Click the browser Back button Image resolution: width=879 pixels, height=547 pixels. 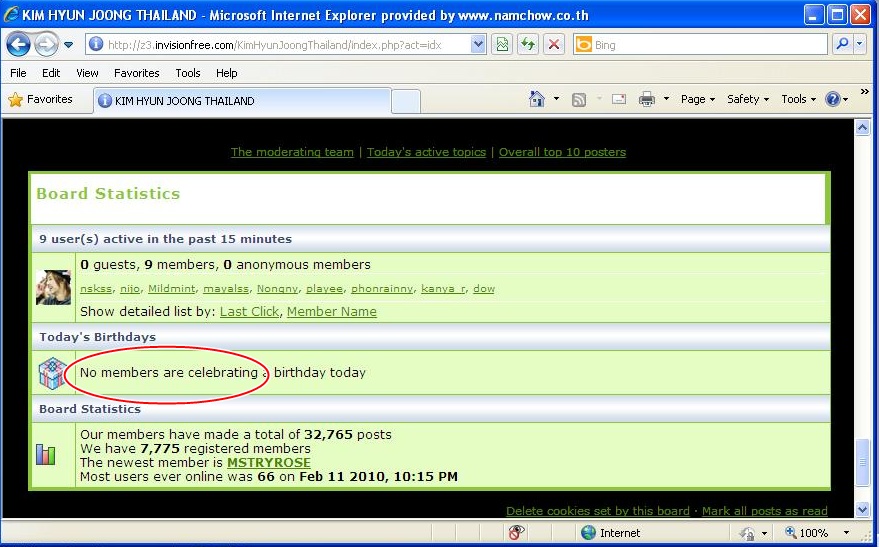[18, 44]
